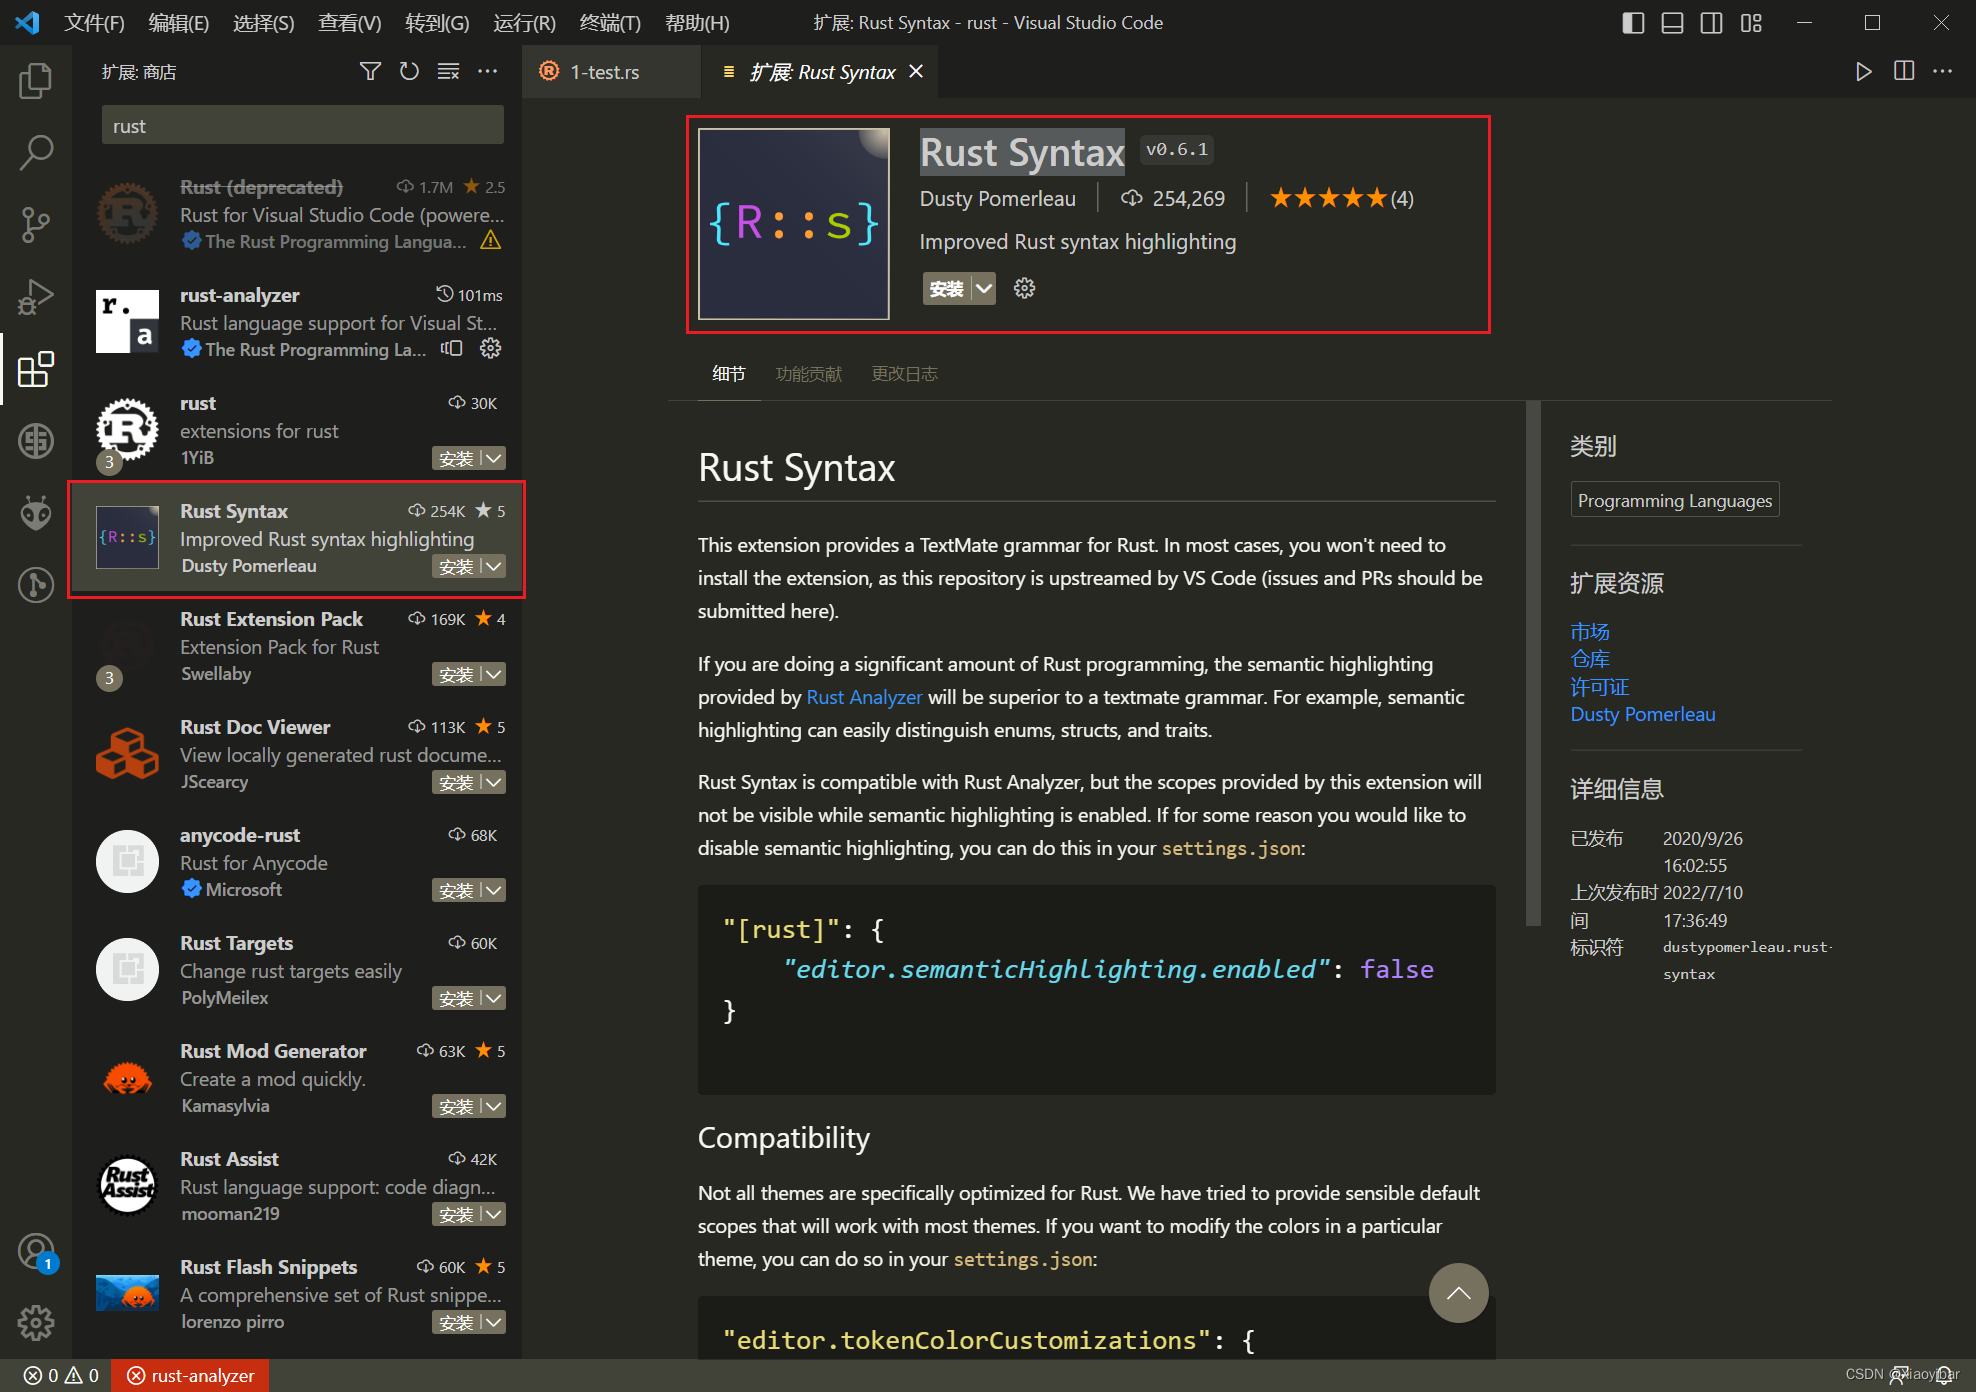Open the 编辑(E) menu
The image size is (1976, 1392).
[x=179, y=22]
